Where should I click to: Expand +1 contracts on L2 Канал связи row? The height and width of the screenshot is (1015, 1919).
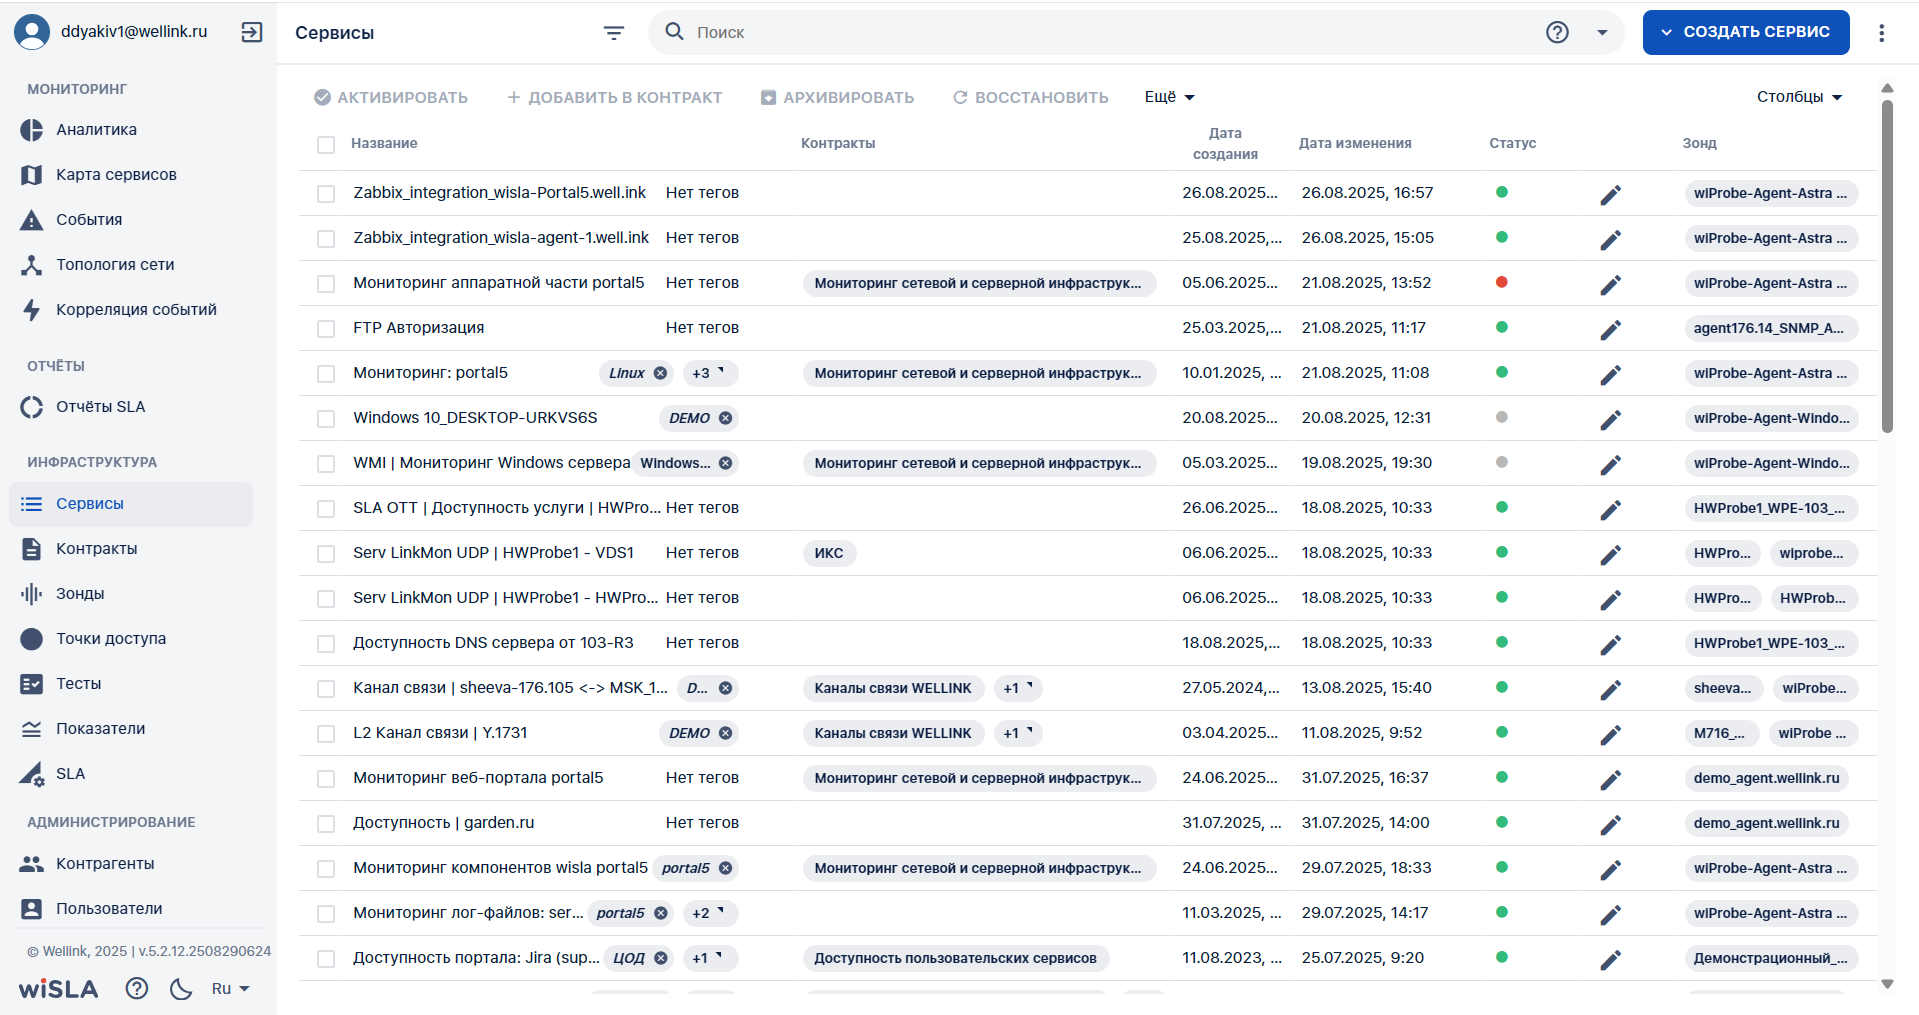coord(1018,733)
